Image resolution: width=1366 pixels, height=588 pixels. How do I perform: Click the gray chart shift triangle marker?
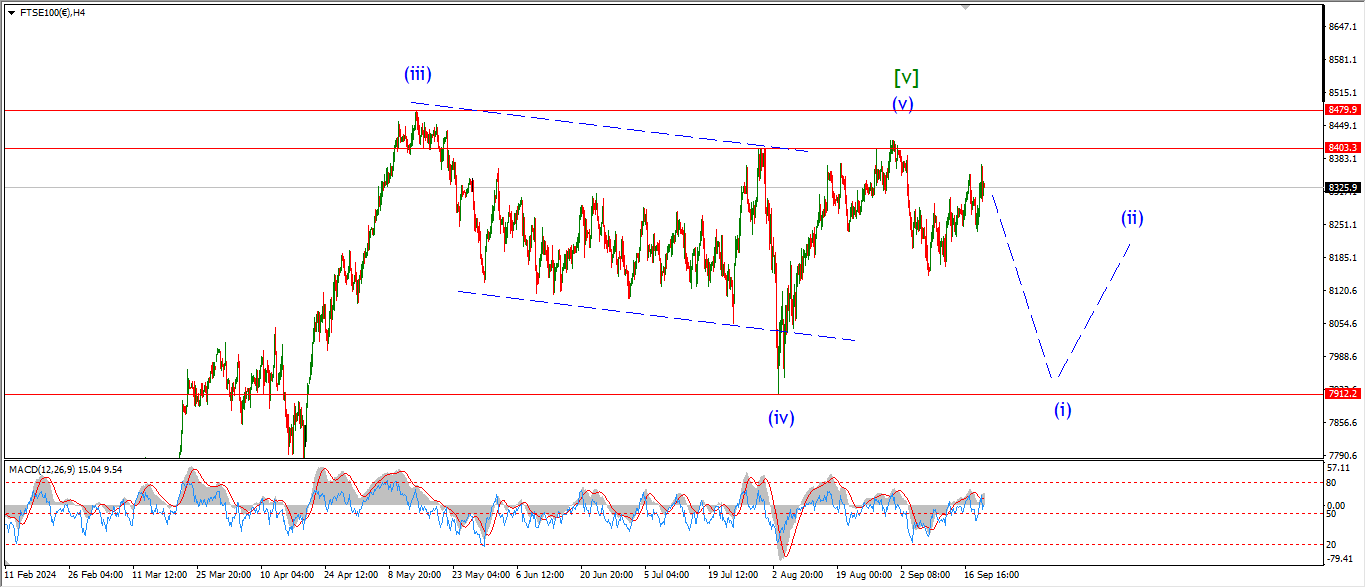click(964, 6)
